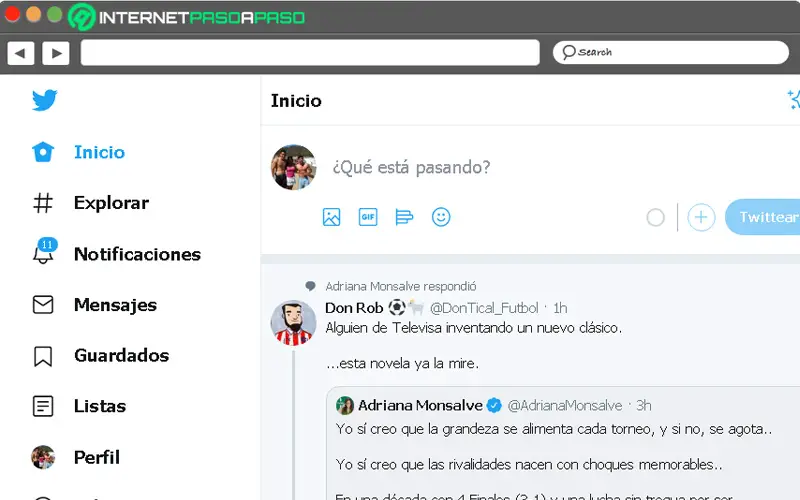
Task: Click Adriana Monsalve's small avatar
Action: coord(345,406)
